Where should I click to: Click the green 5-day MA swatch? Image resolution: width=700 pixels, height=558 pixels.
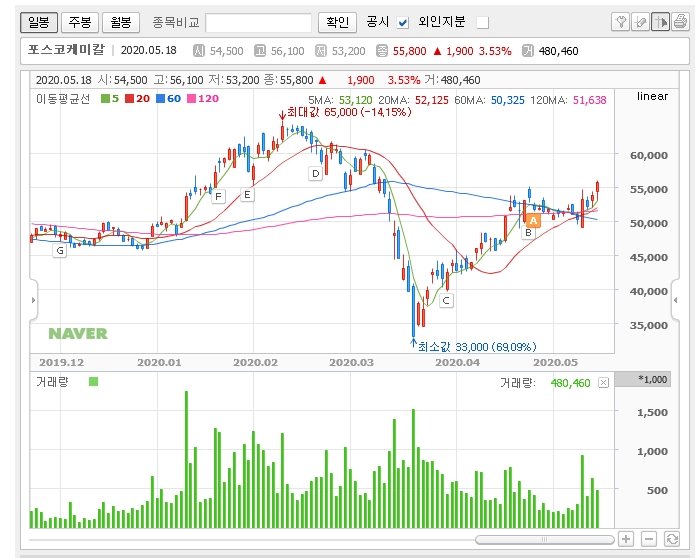(x=105, y=99)
